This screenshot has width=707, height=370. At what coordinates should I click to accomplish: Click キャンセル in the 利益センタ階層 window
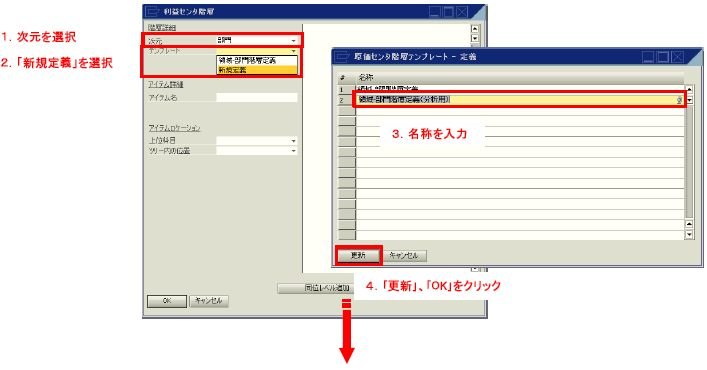click(x=209, y=301)
